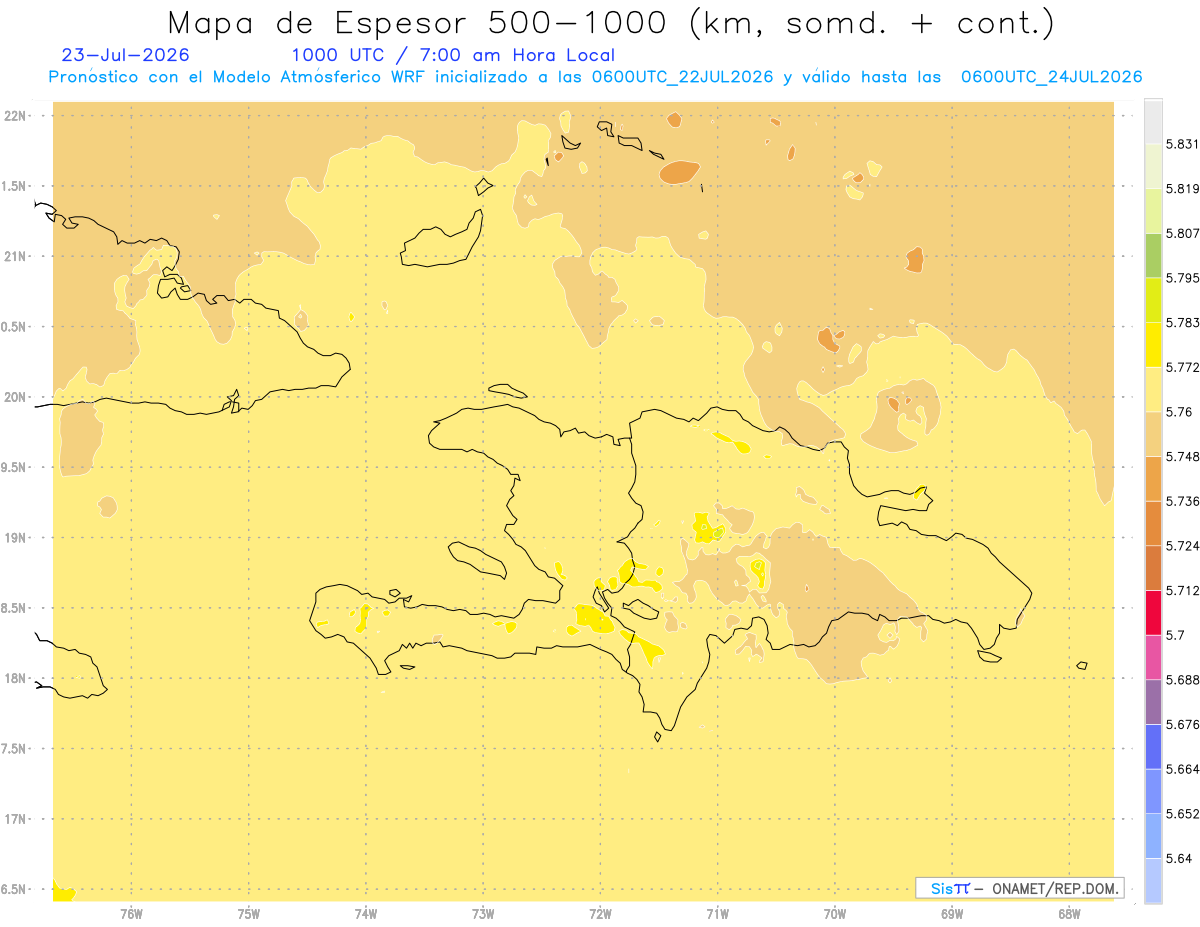
Task: Click the 76W longitude label
Action: point(131,914)
